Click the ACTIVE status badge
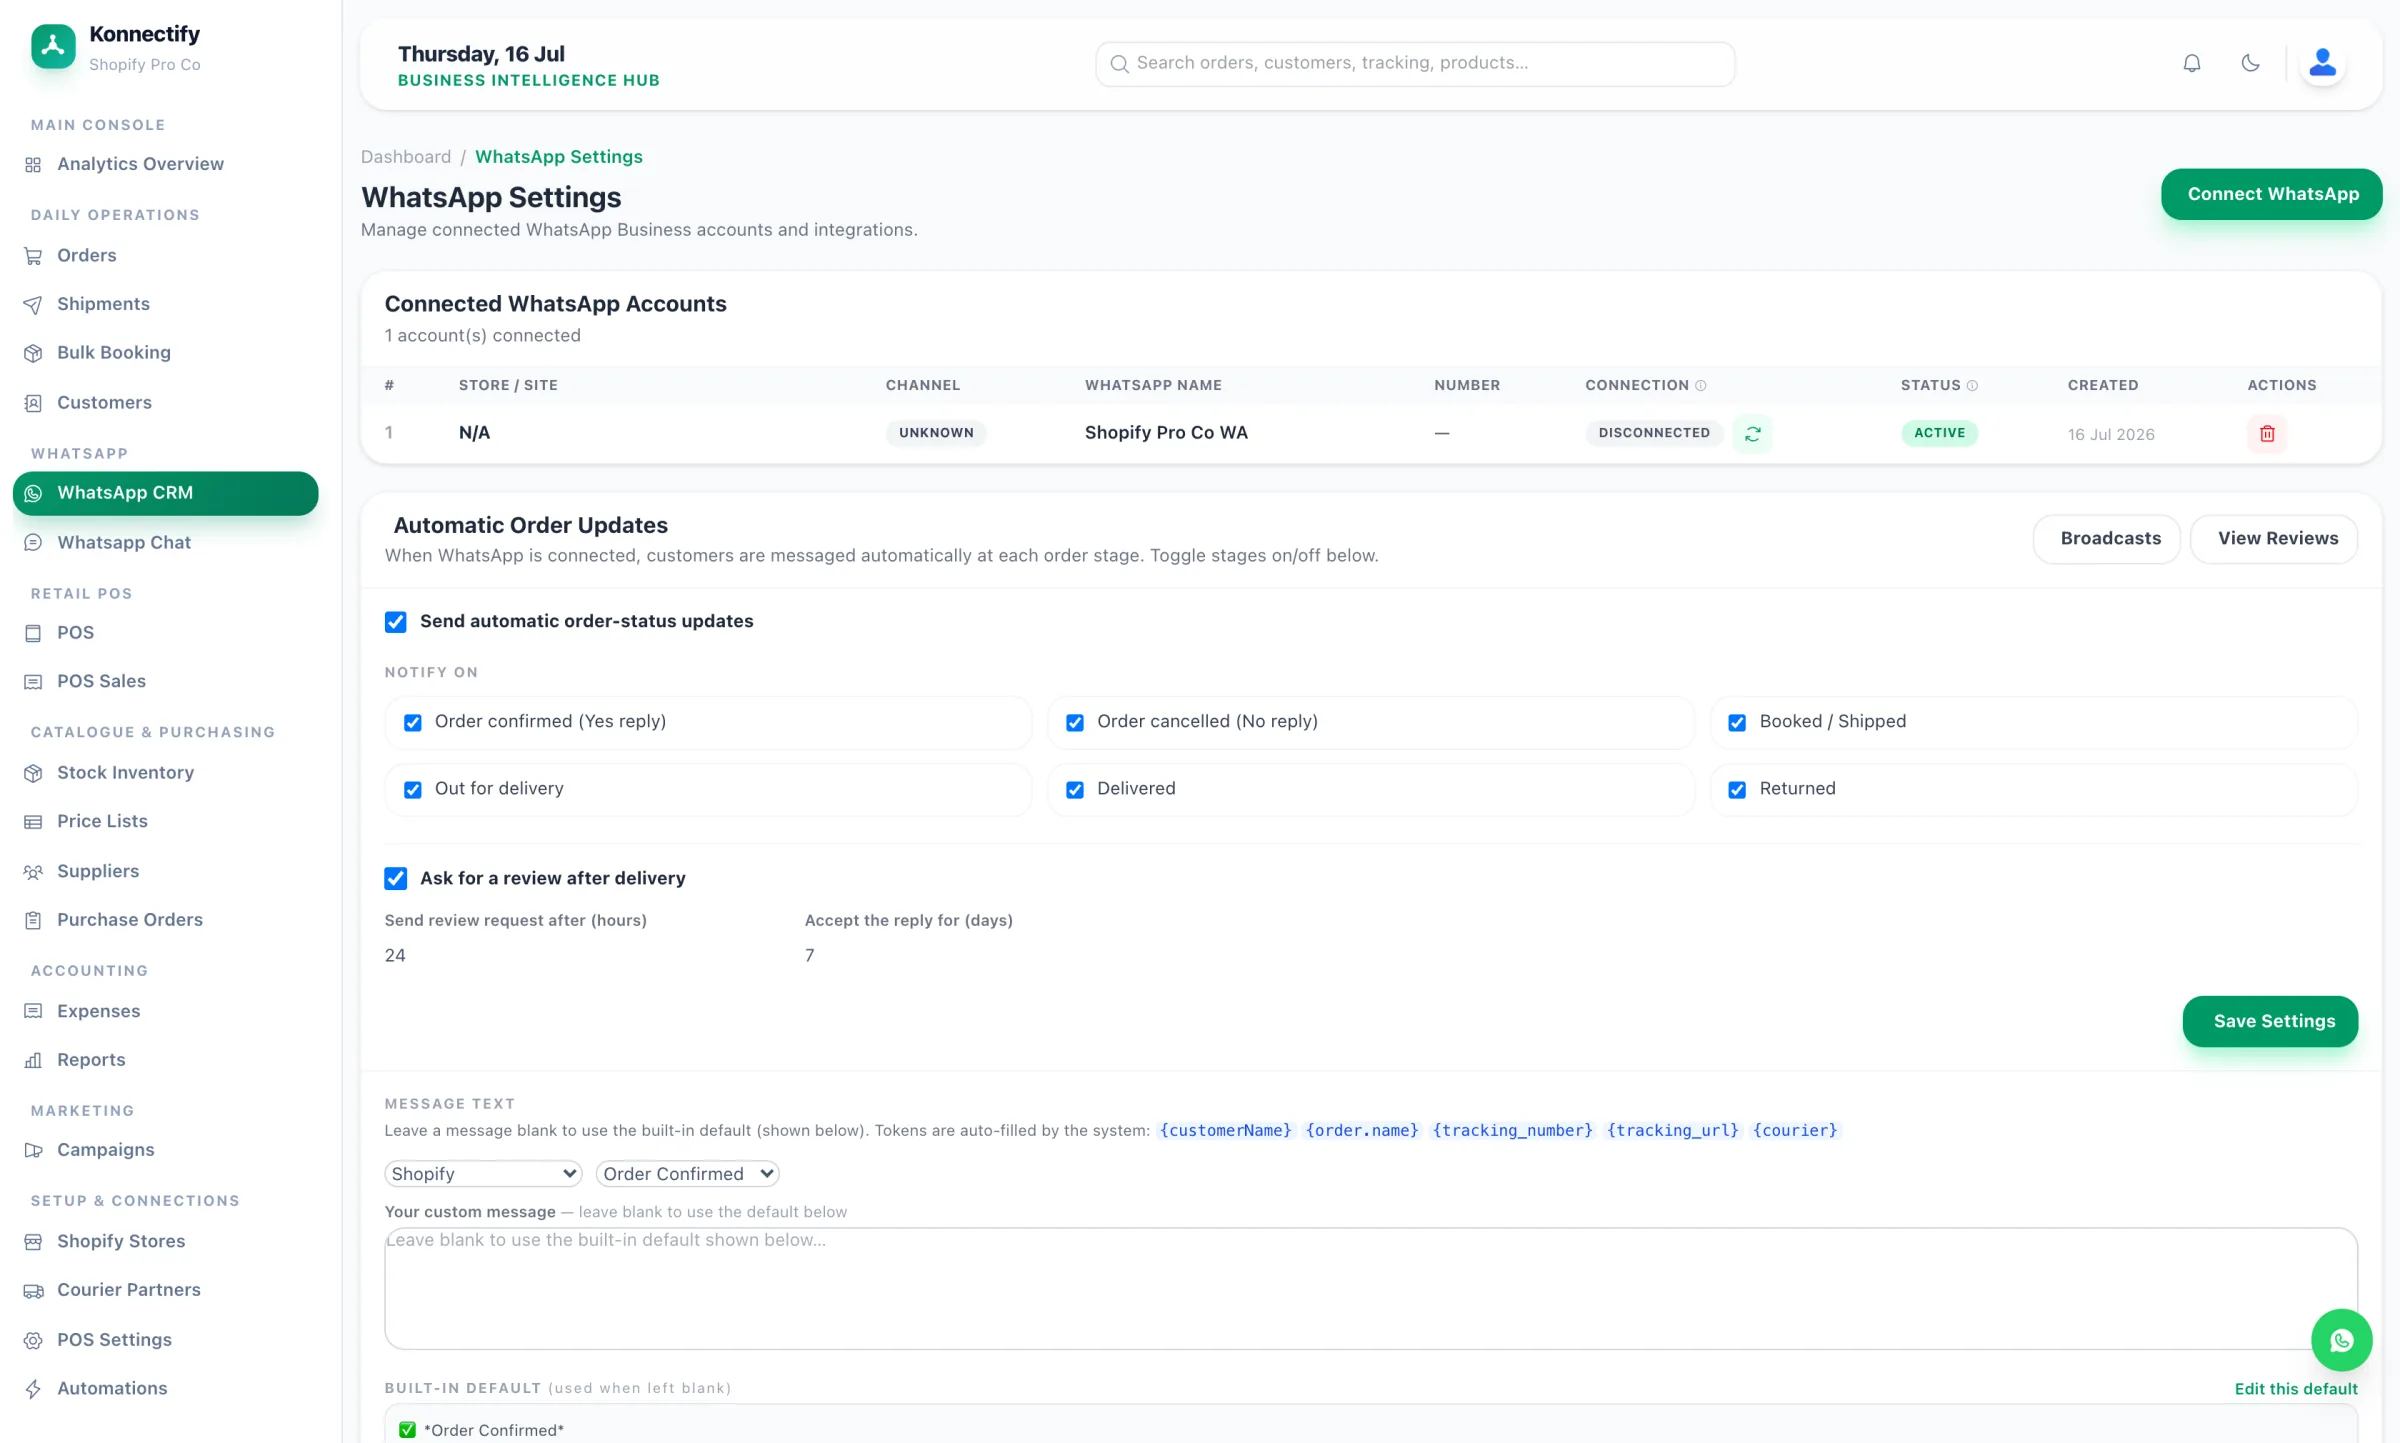 tap(1939, 433)
